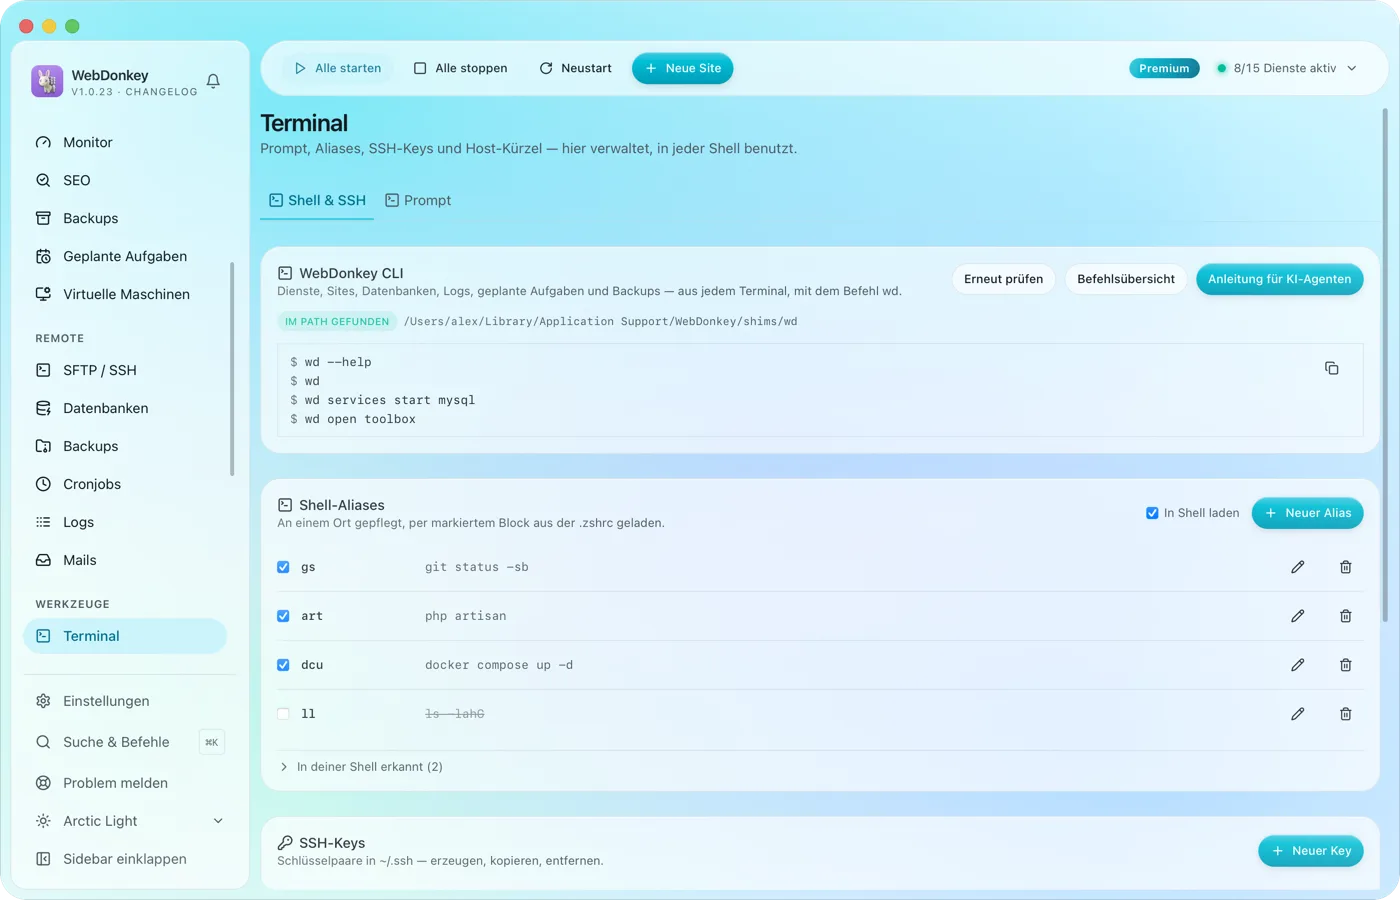Click Alle starten button

coord(338,68)
